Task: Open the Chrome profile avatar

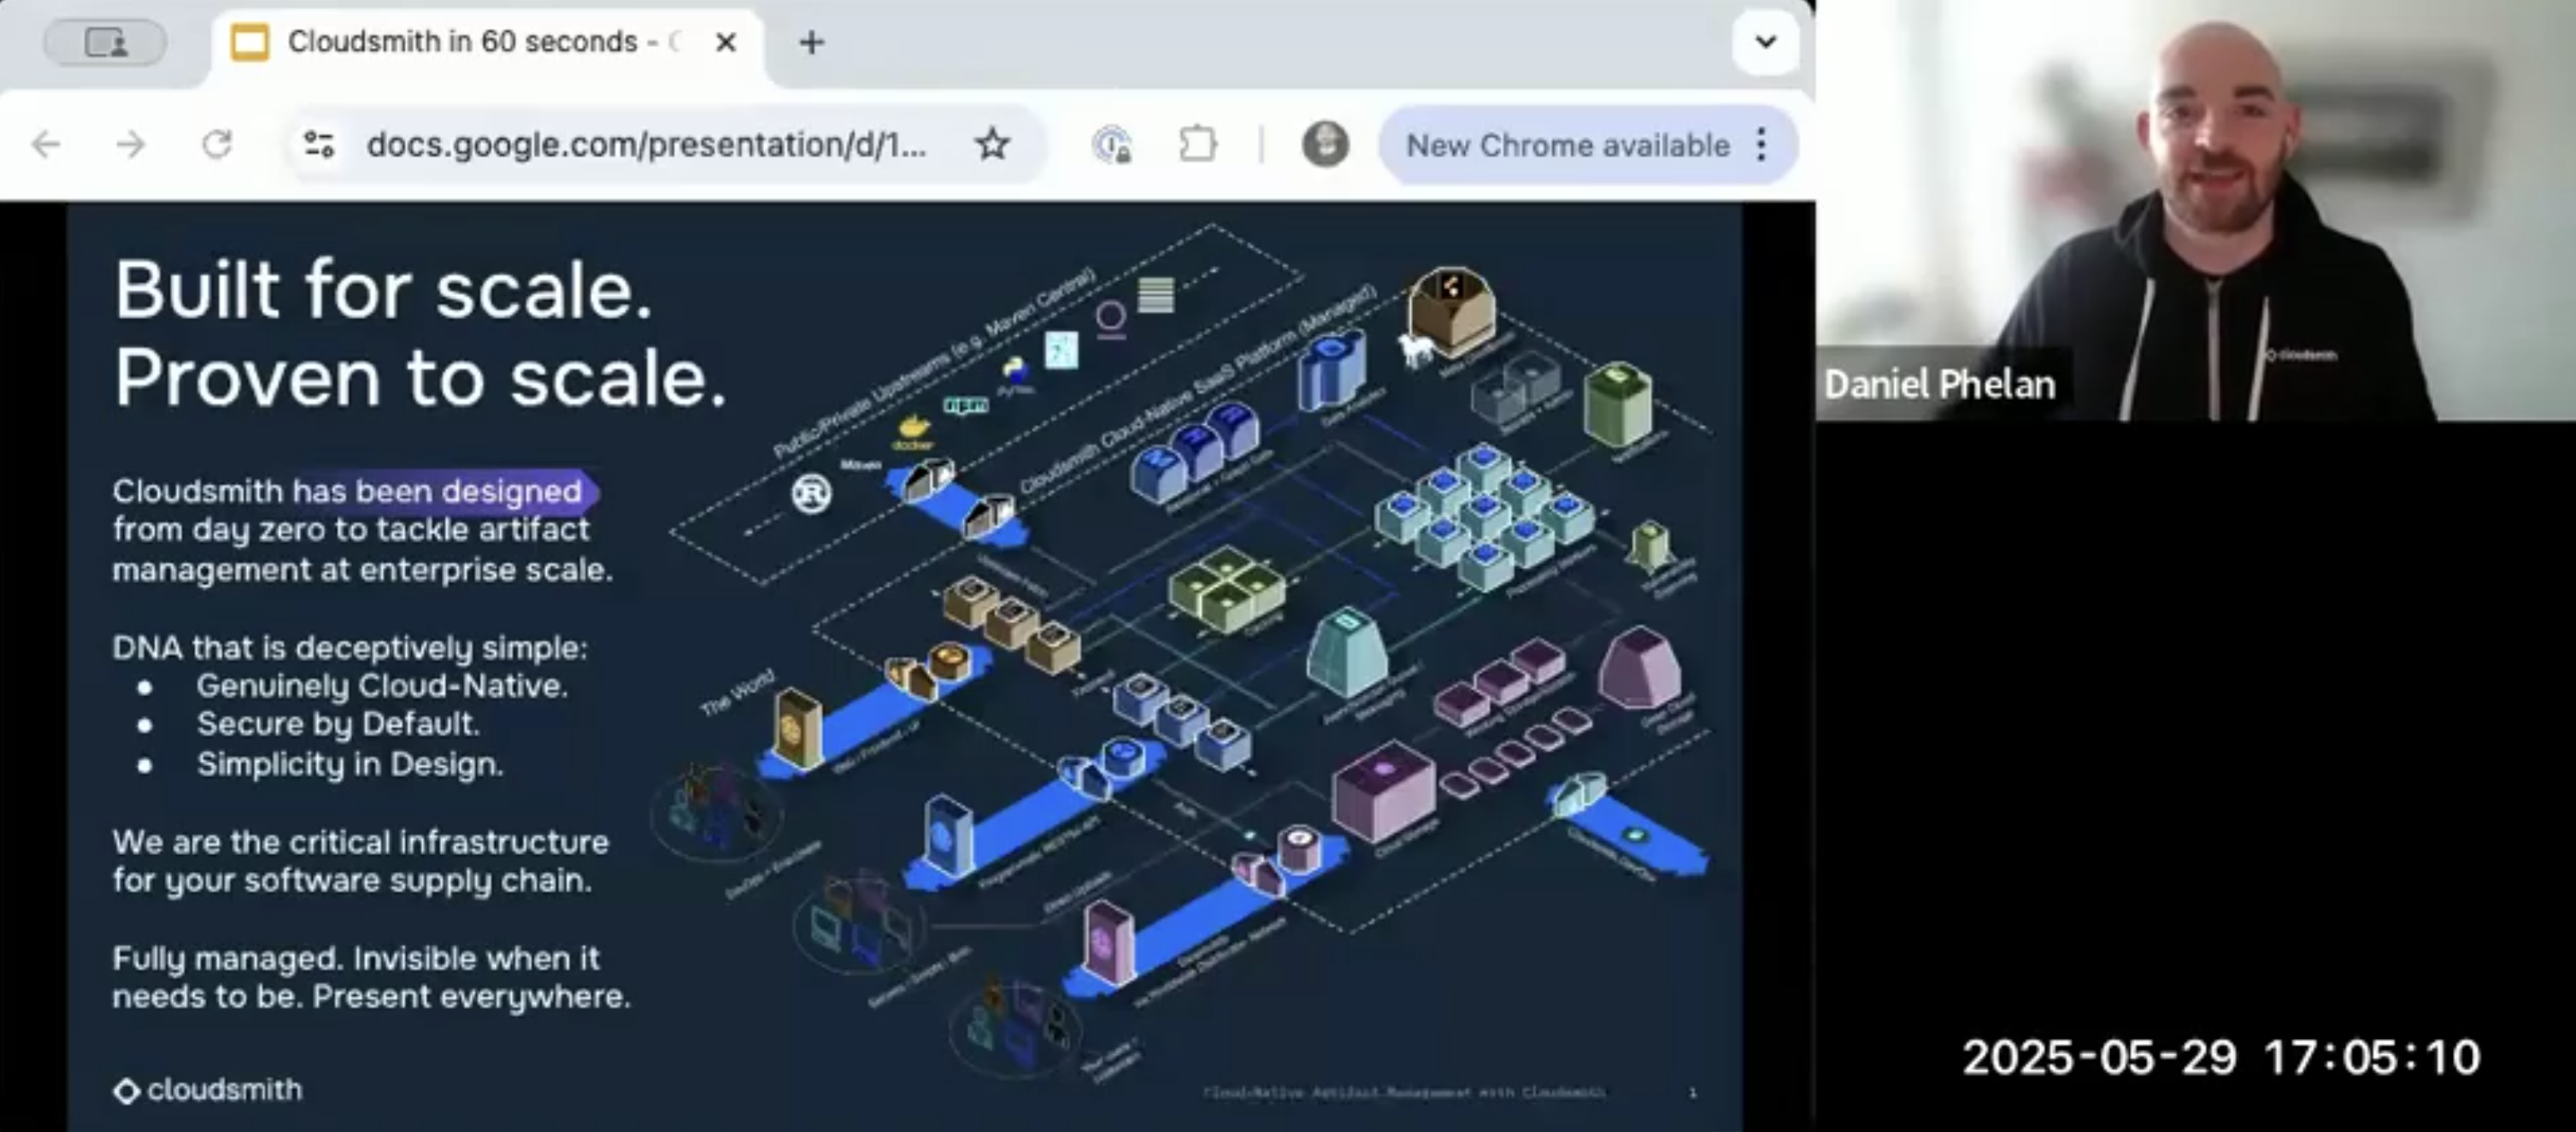Action: click(x=1325, y=145)
